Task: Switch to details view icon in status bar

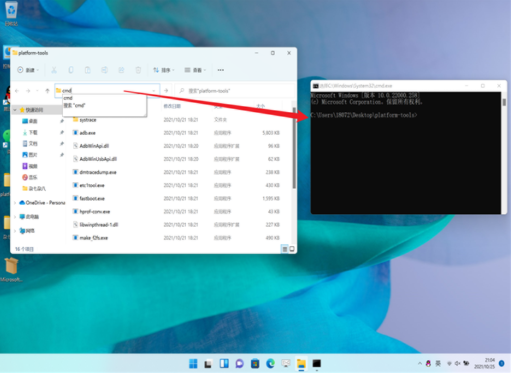Action: (285, 249)
